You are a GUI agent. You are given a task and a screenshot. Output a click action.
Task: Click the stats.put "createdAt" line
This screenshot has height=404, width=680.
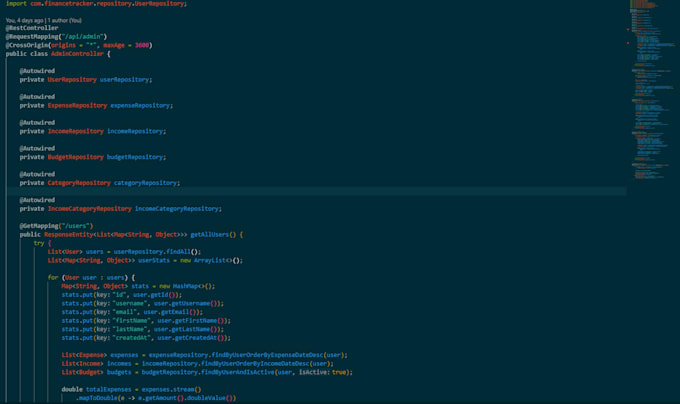[x=146, y=338]
